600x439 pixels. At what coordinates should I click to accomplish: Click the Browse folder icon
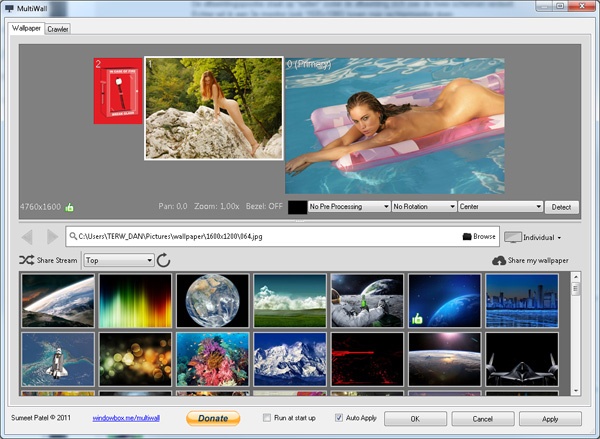point(466,237)
